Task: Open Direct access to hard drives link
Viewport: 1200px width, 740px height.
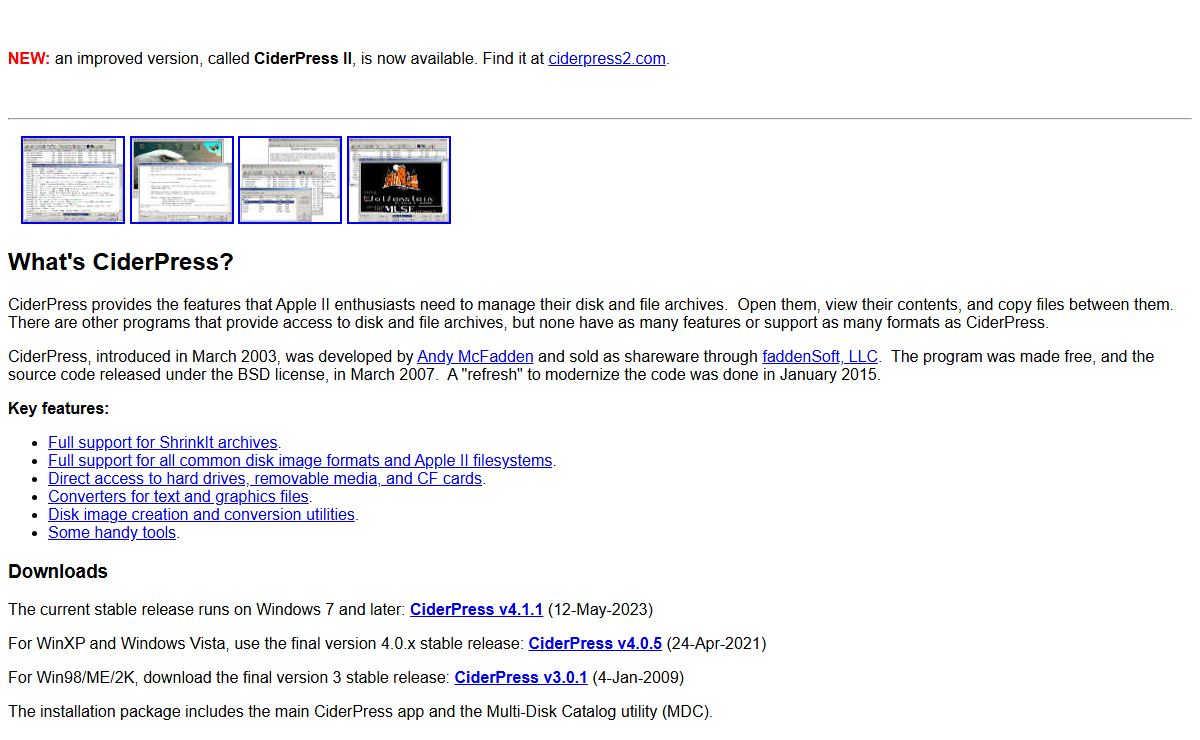Action: 265,478
